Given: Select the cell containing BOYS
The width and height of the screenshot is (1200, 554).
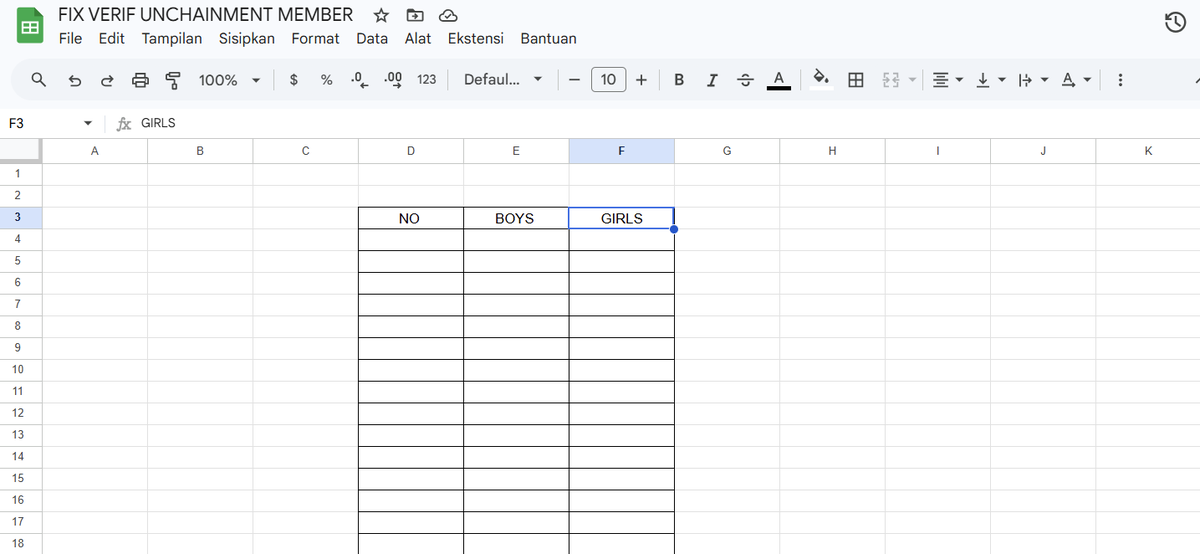Looking at the screenshot, I should (x=515, y=218).
